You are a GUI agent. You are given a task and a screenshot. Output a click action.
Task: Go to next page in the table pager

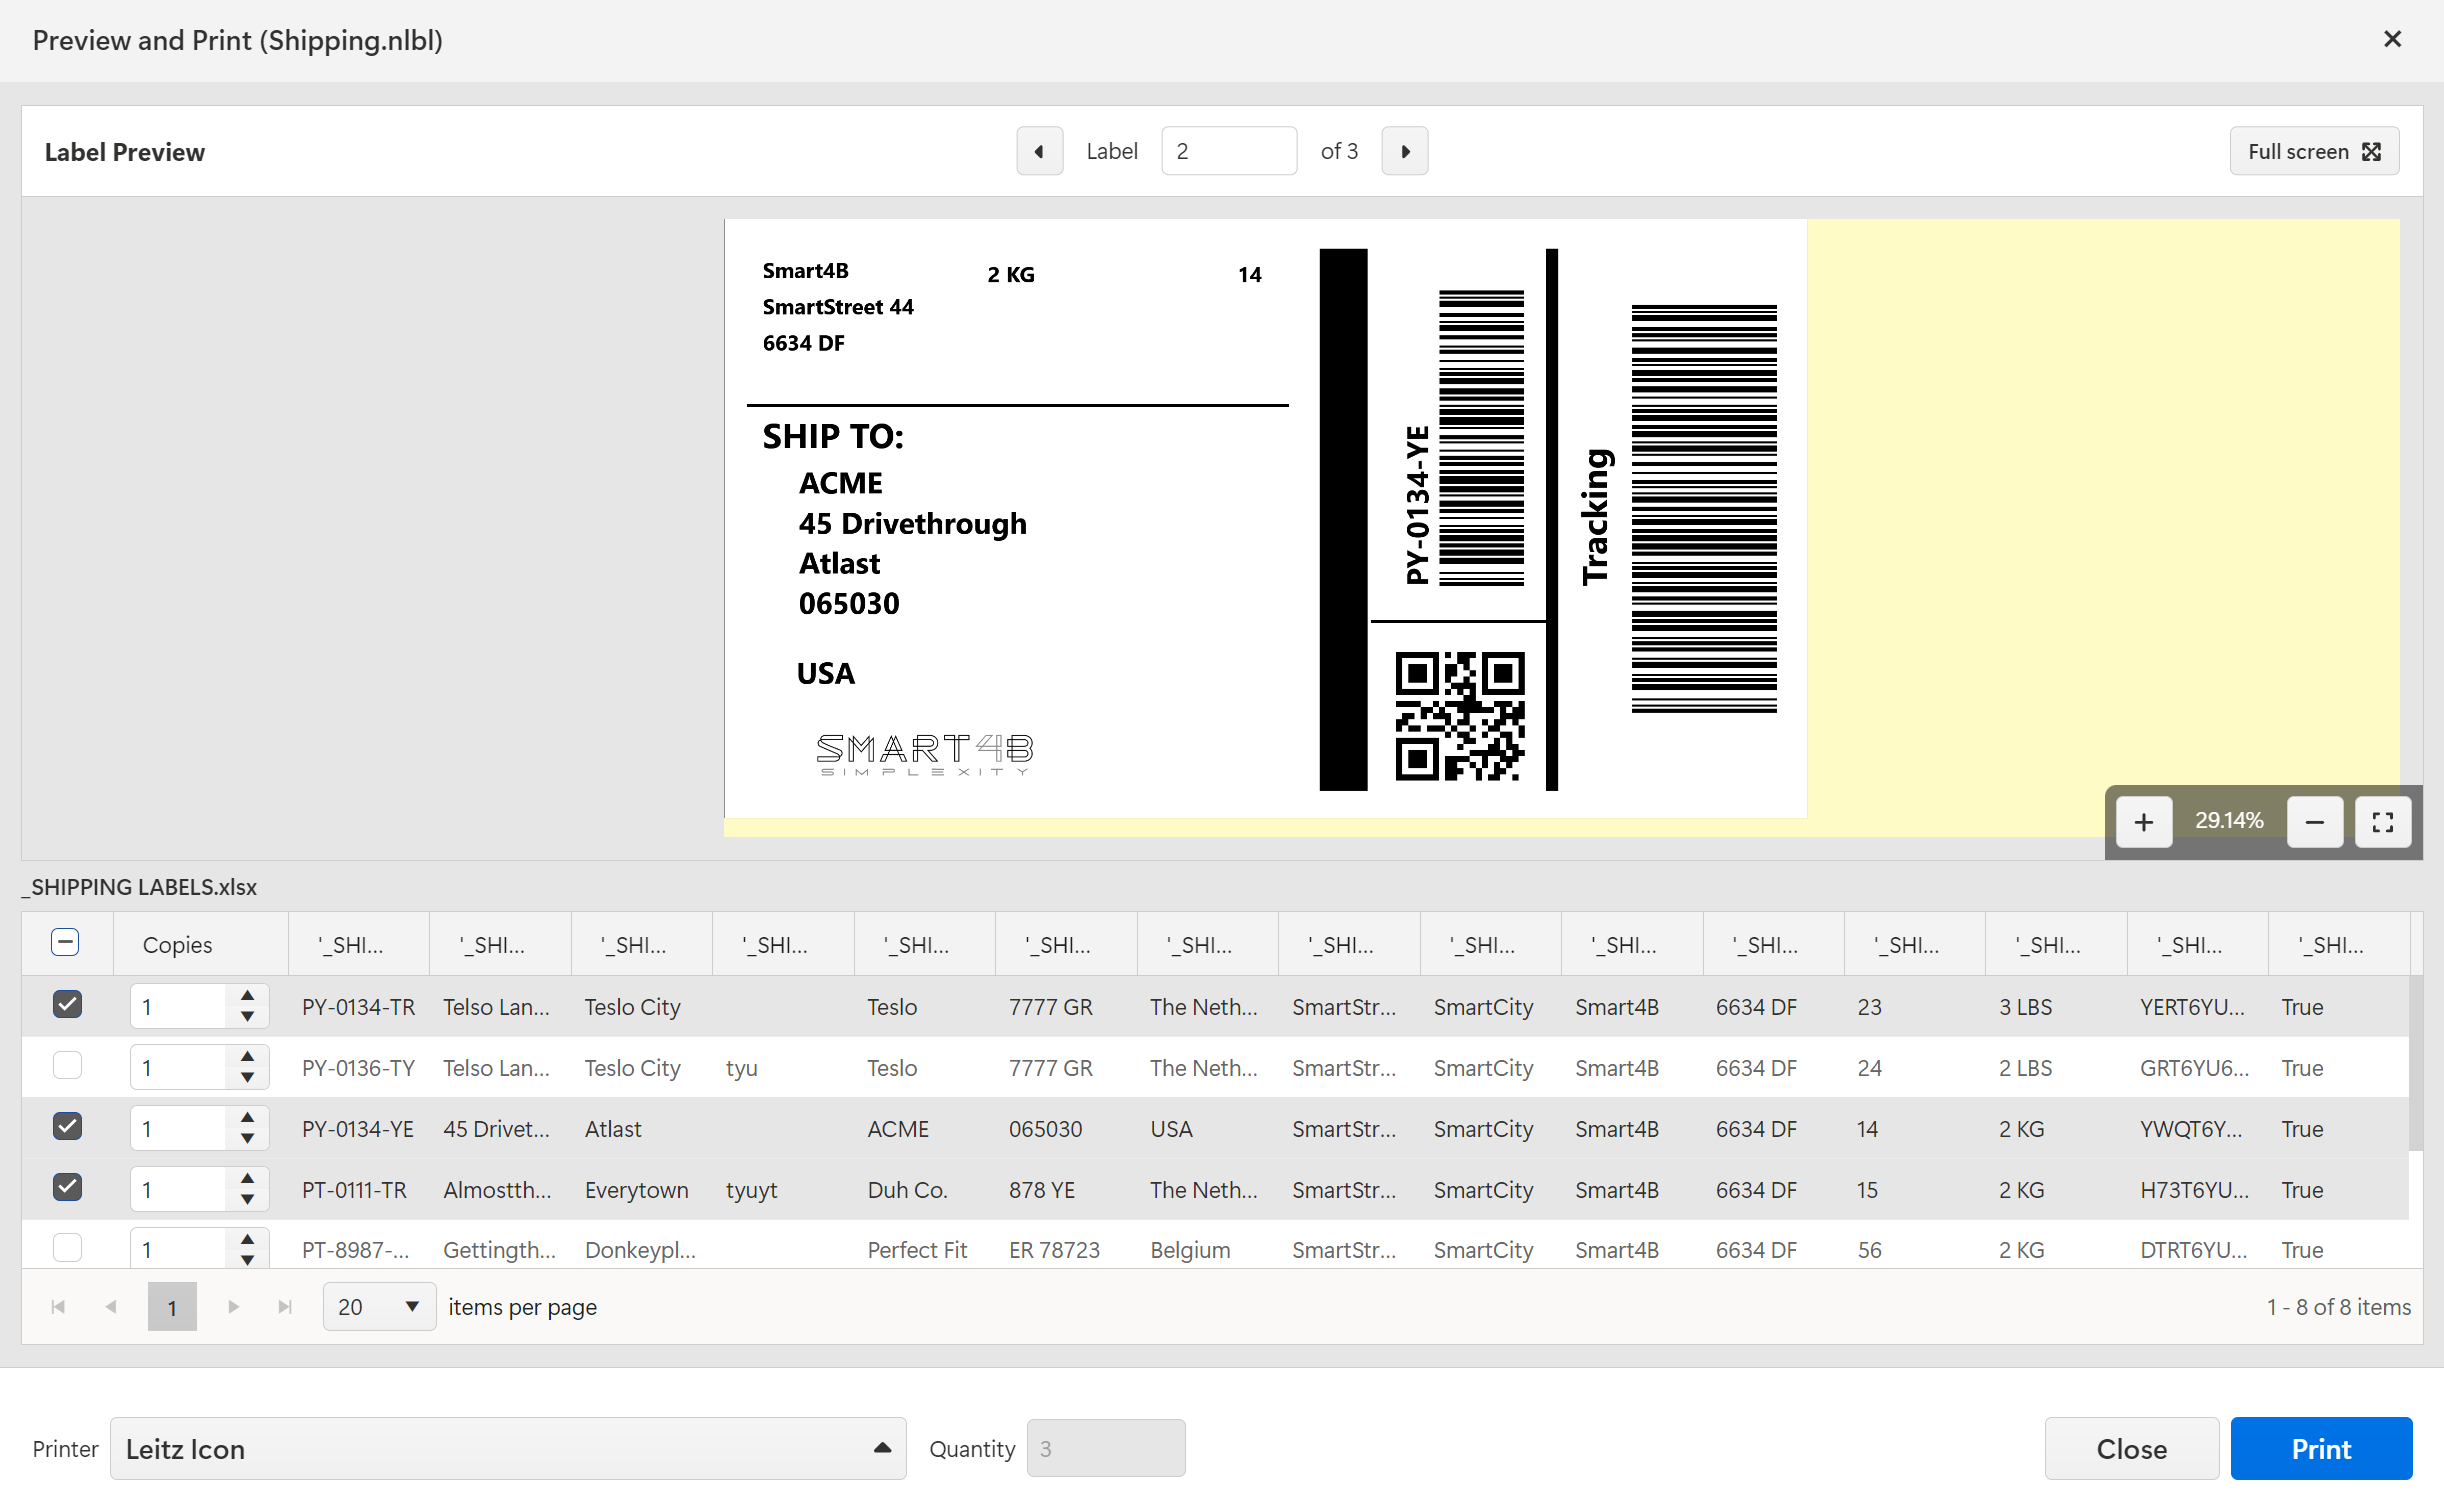pos(233,1306)
